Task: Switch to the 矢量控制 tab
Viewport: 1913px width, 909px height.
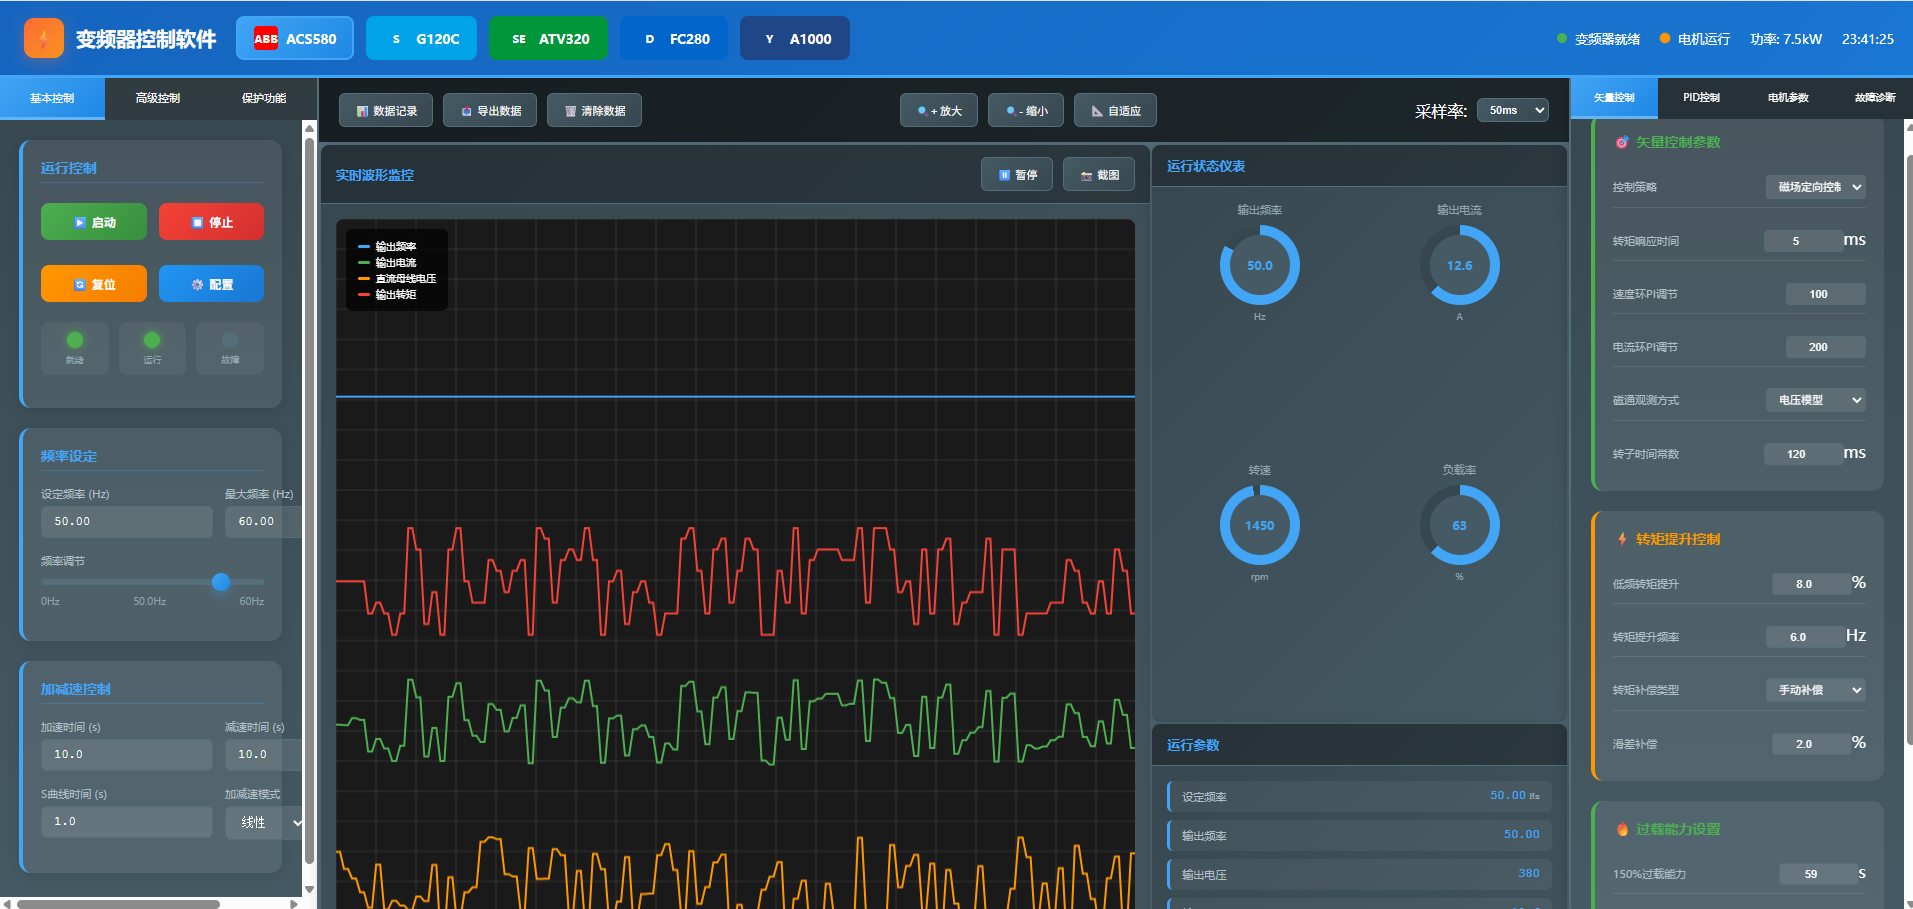Action: [x=1614, y=97]
